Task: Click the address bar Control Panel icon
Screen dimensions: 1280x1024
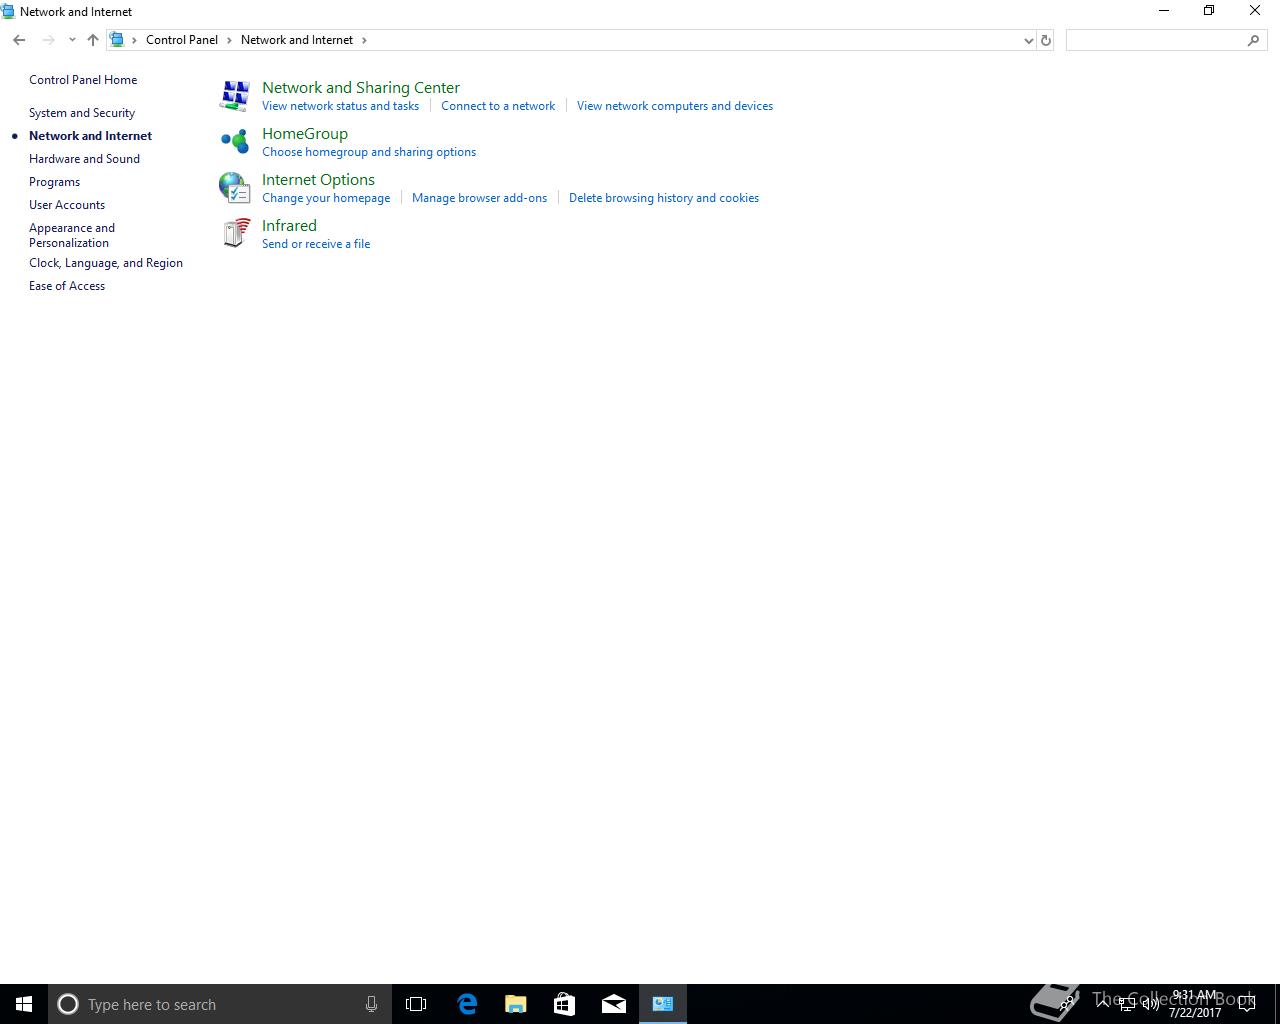Action: [x=117, y=40]
